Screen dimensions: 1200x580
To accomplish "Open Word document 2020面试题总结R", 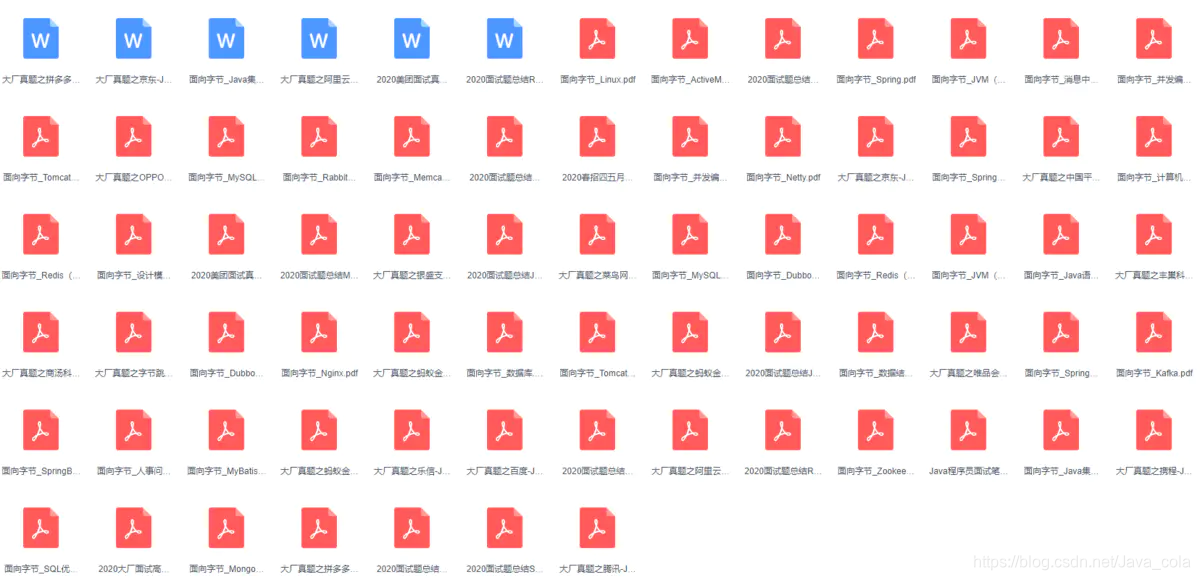I will tap(505, 39).
